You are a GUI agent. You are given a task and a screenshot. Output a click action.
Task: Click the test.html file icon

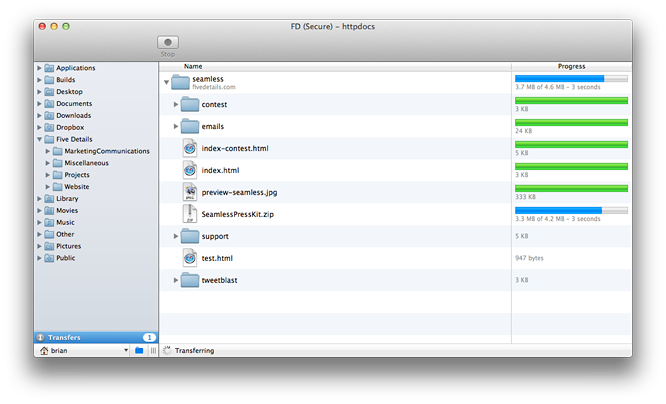tap(189, 258)
